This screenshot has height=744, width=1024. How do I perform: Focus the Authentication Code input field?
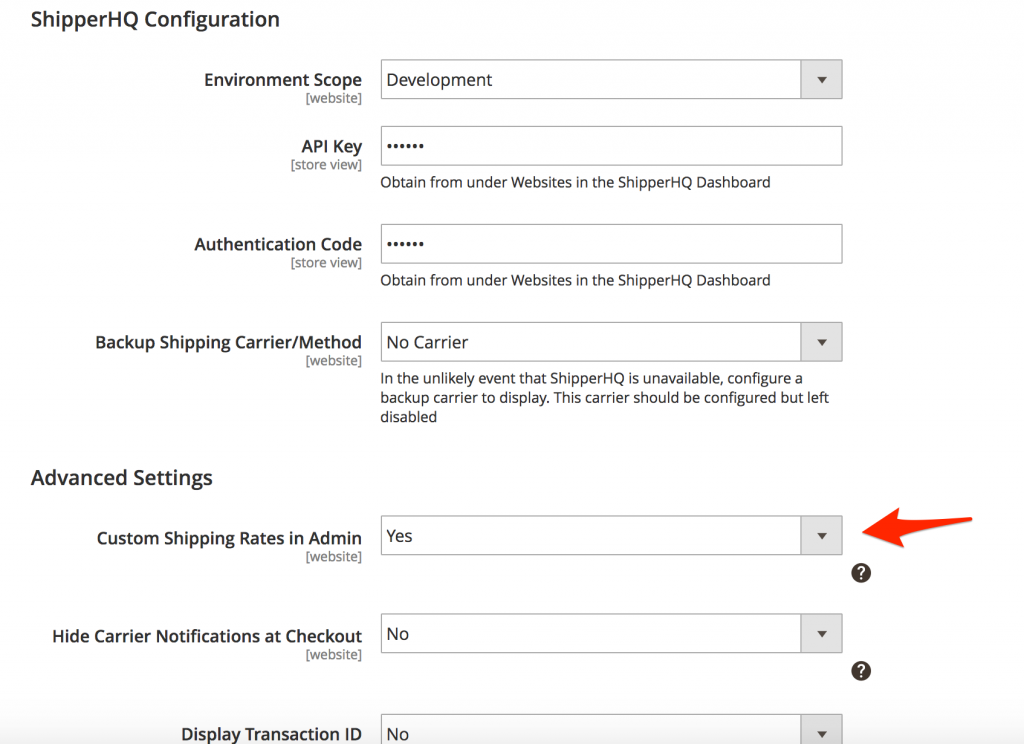coord(610,244)
